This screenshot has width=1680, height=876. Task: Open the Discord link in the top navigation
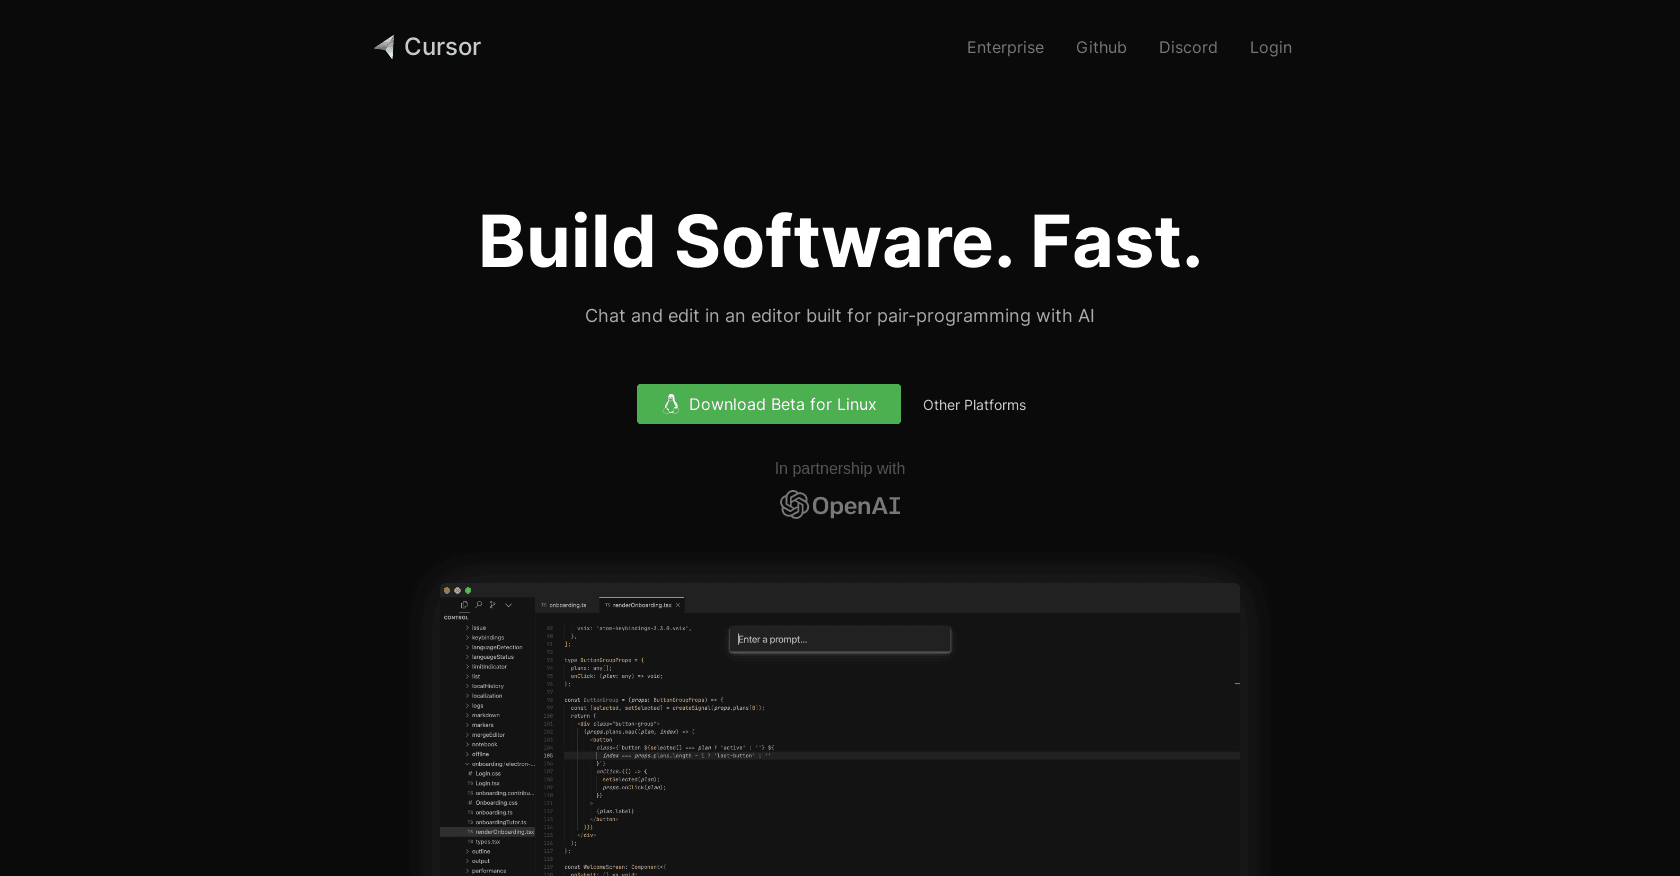(x=1188, y=47)
